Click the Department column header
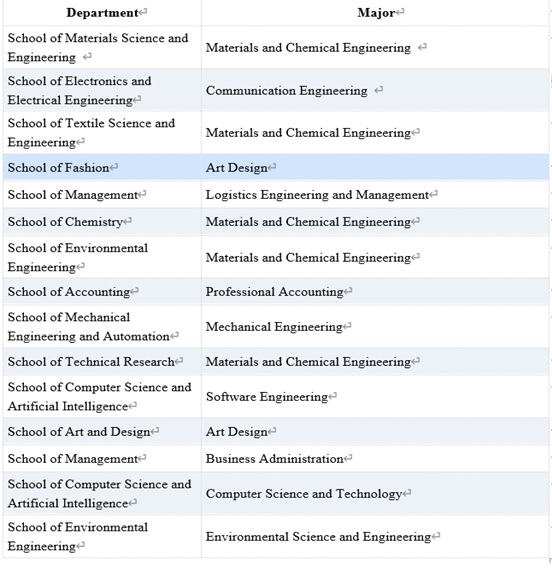Screen dimensions: 552x572 pos(102,13)
